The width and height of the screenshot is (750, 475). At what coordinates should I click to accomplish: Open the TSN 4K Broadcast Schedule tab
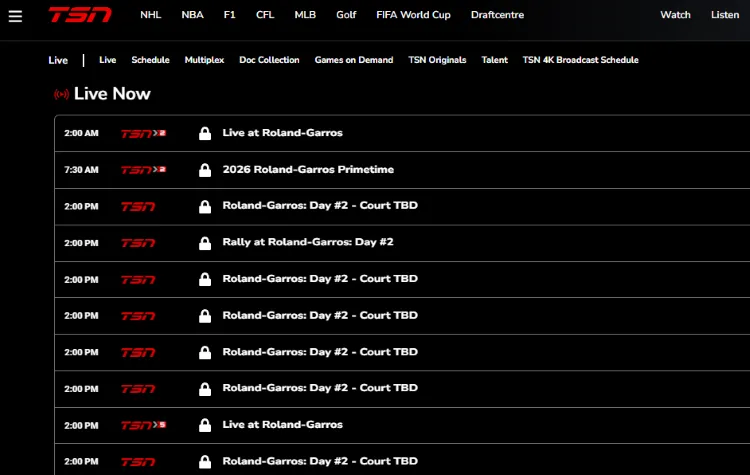[x=581, y=60]
